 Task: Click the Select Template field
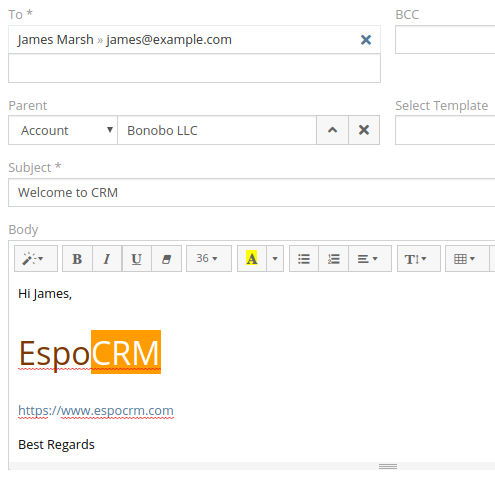pos(445,130)
